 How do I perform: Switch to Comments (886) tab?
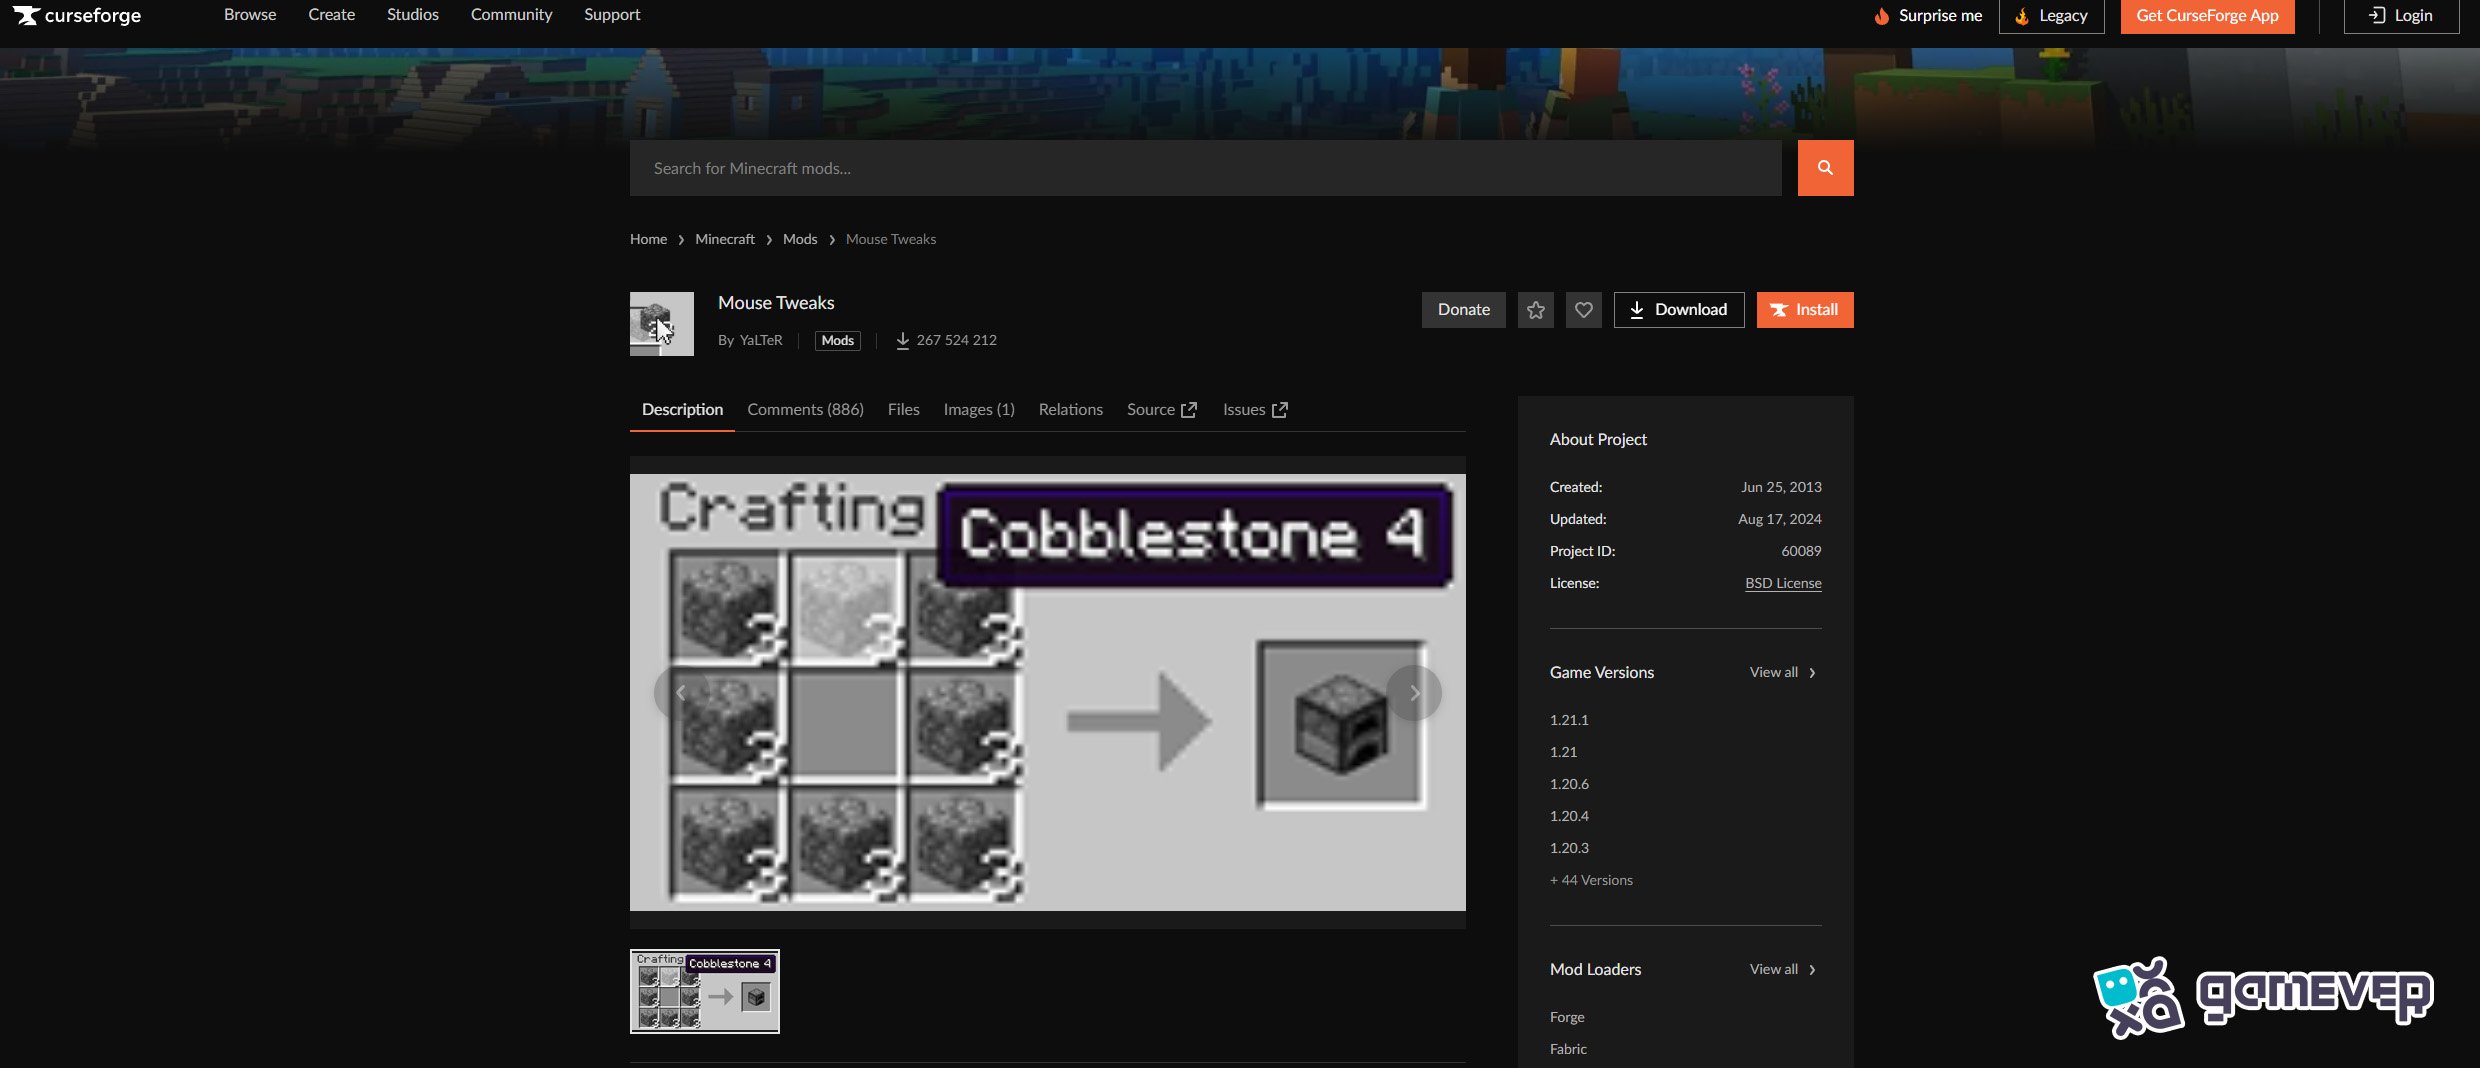pos(805,410)
